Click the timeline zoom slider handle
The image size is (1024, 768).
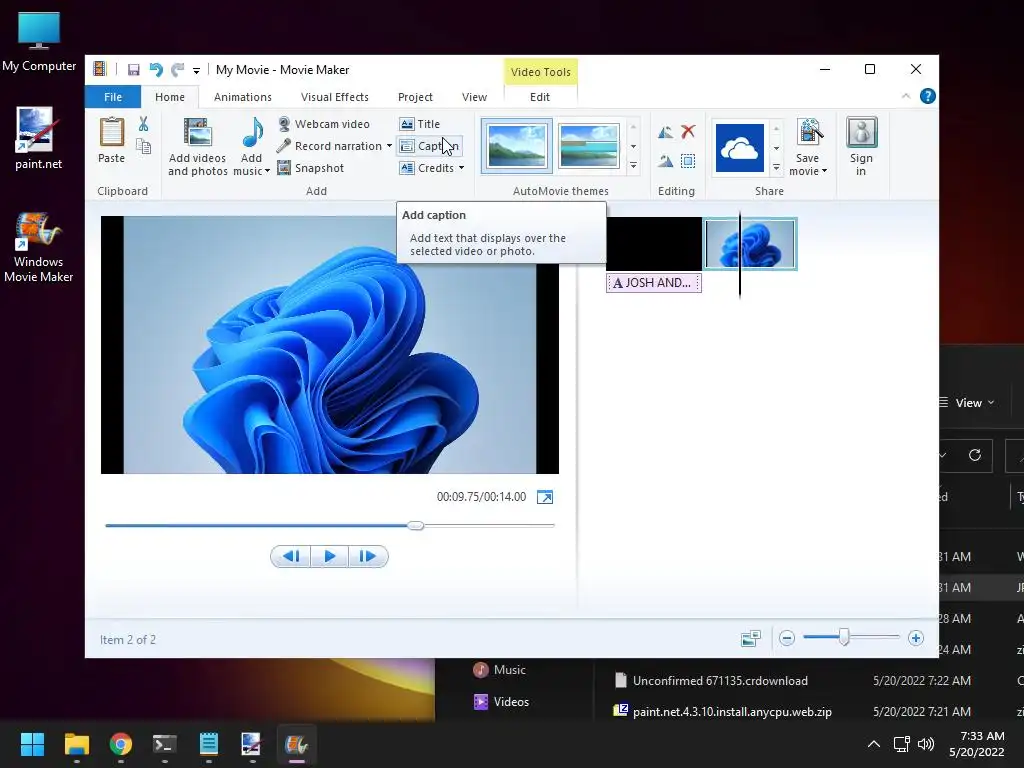coord(844,637)
